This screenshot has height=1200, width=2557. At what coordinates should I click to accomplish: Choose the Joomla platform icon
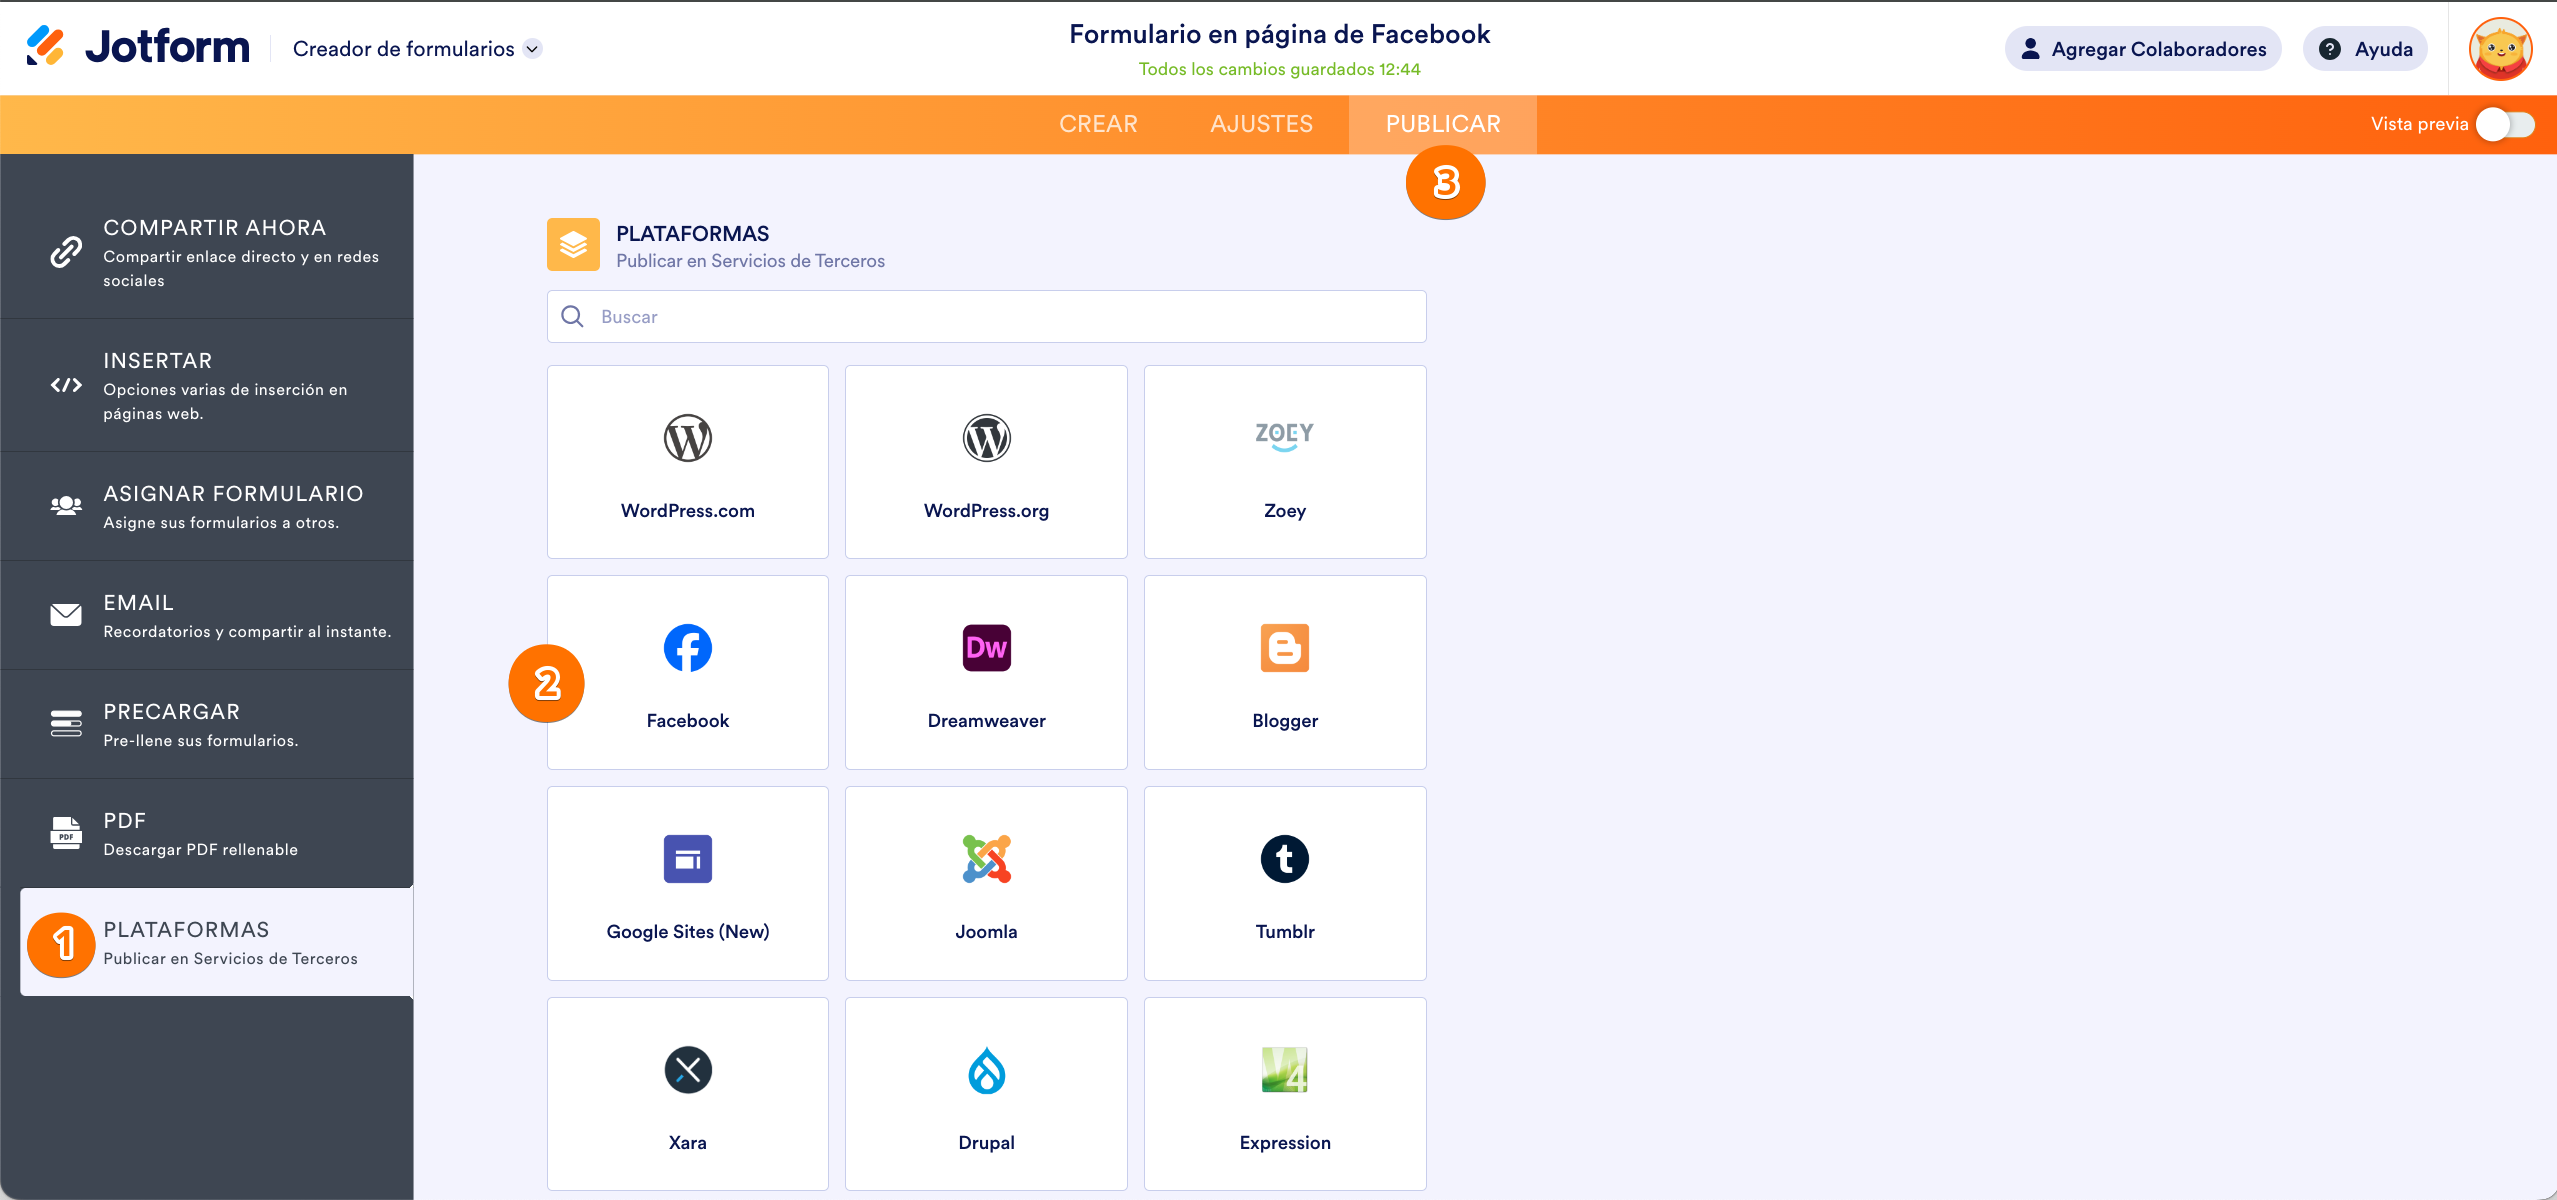[986, 859]
